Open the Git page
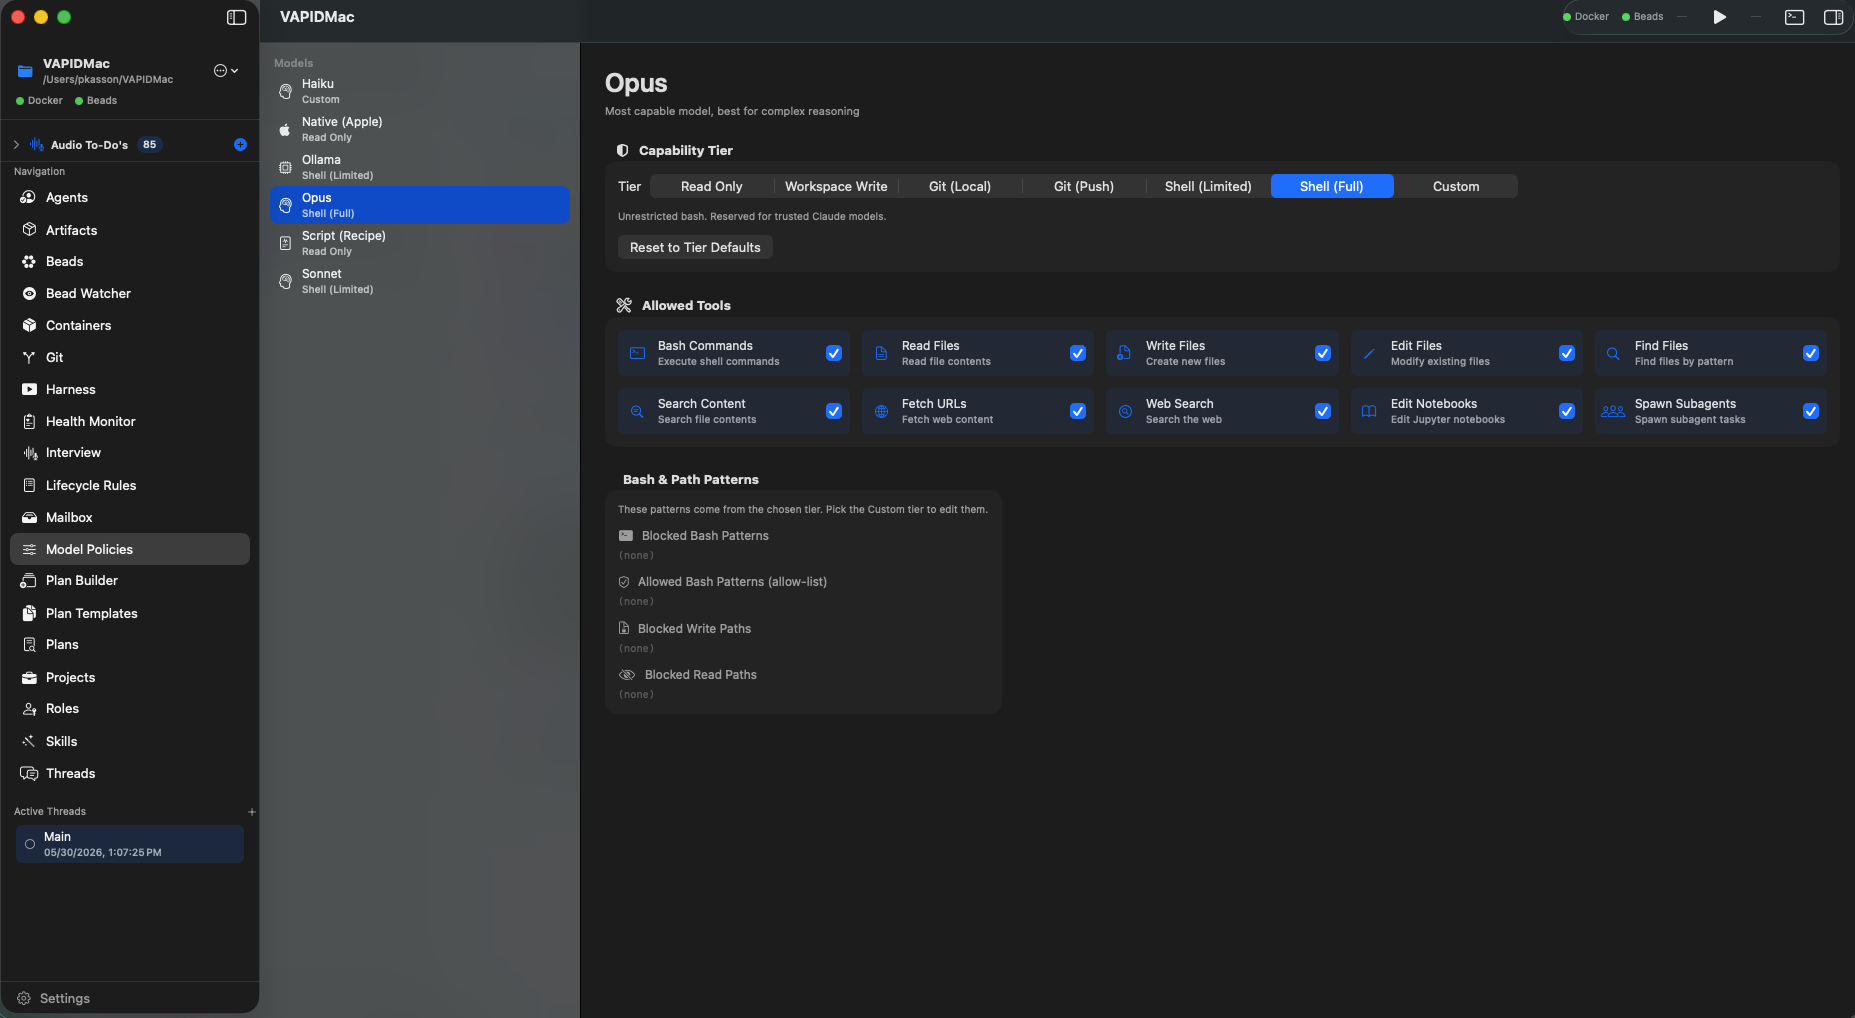 tap(130, 358)
